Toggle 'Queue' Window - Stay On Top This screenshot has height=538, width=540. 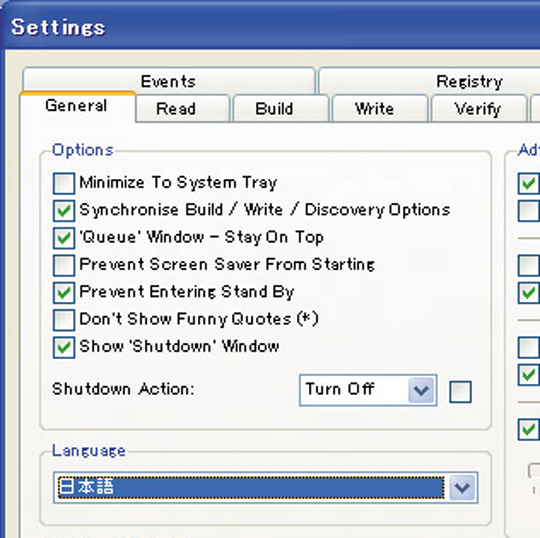click(x=64, y=238)
